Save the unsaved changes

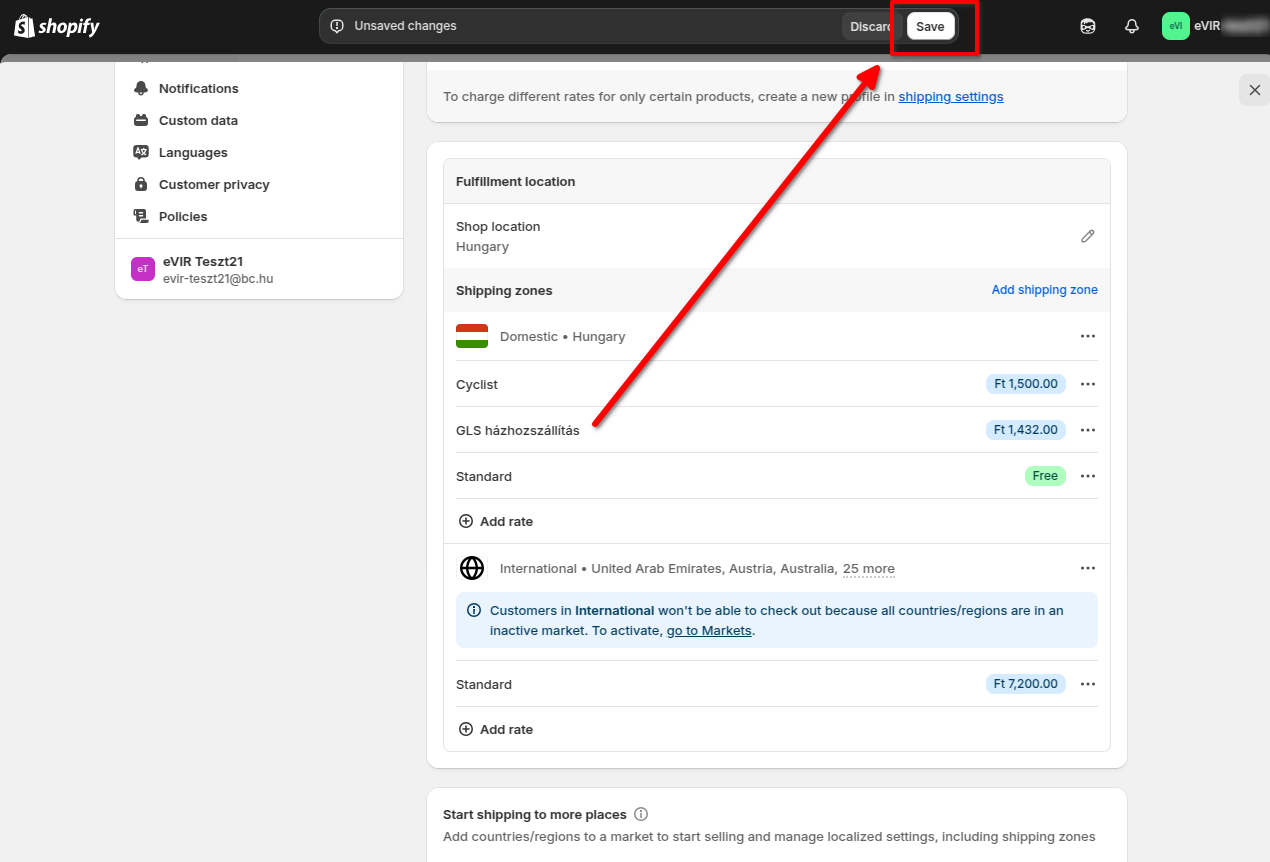[x=930, y=27]
